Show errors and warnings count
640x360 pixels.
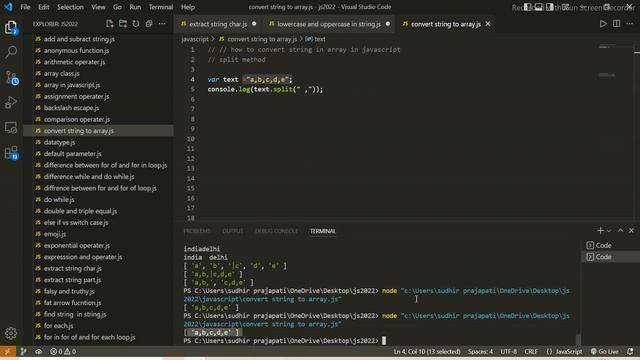63,351
